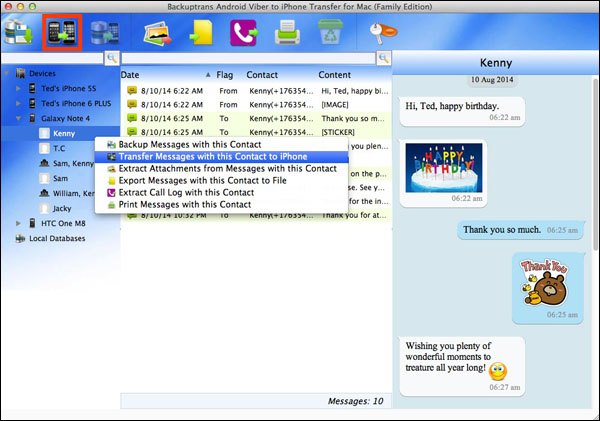Collapse the Galaxy Note 4 node
Viewport: 600px width, 421px height.
pos(18,118)
